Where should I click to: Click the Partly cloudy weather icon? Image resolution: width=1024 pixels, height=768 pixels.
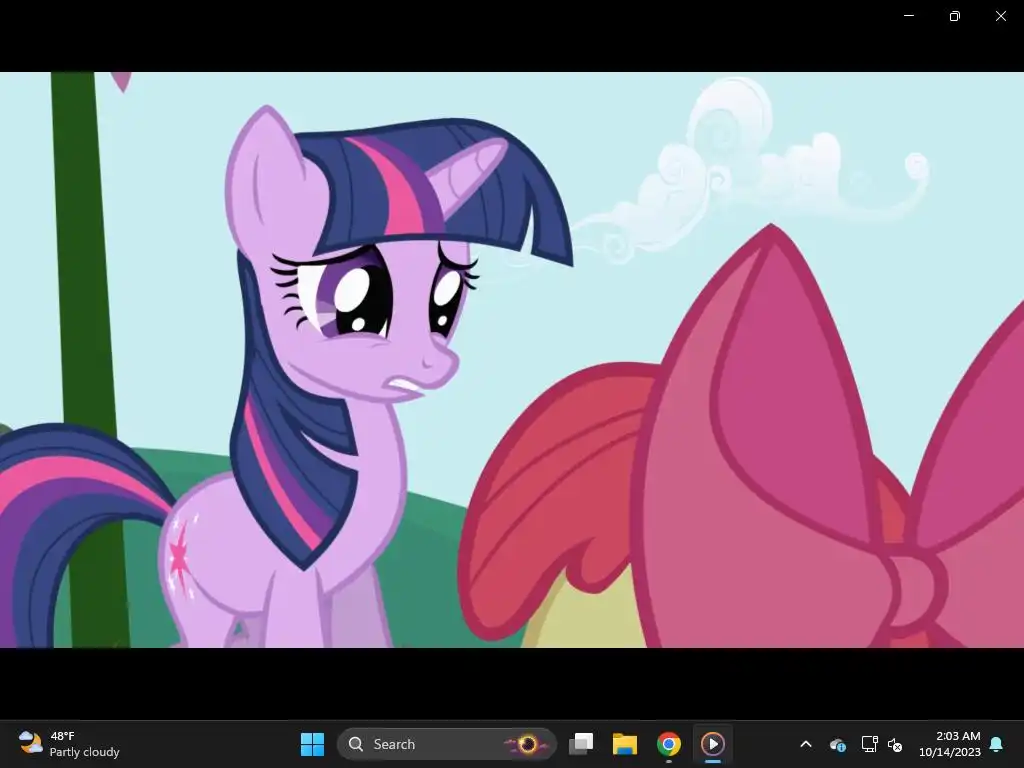(30, 743)
